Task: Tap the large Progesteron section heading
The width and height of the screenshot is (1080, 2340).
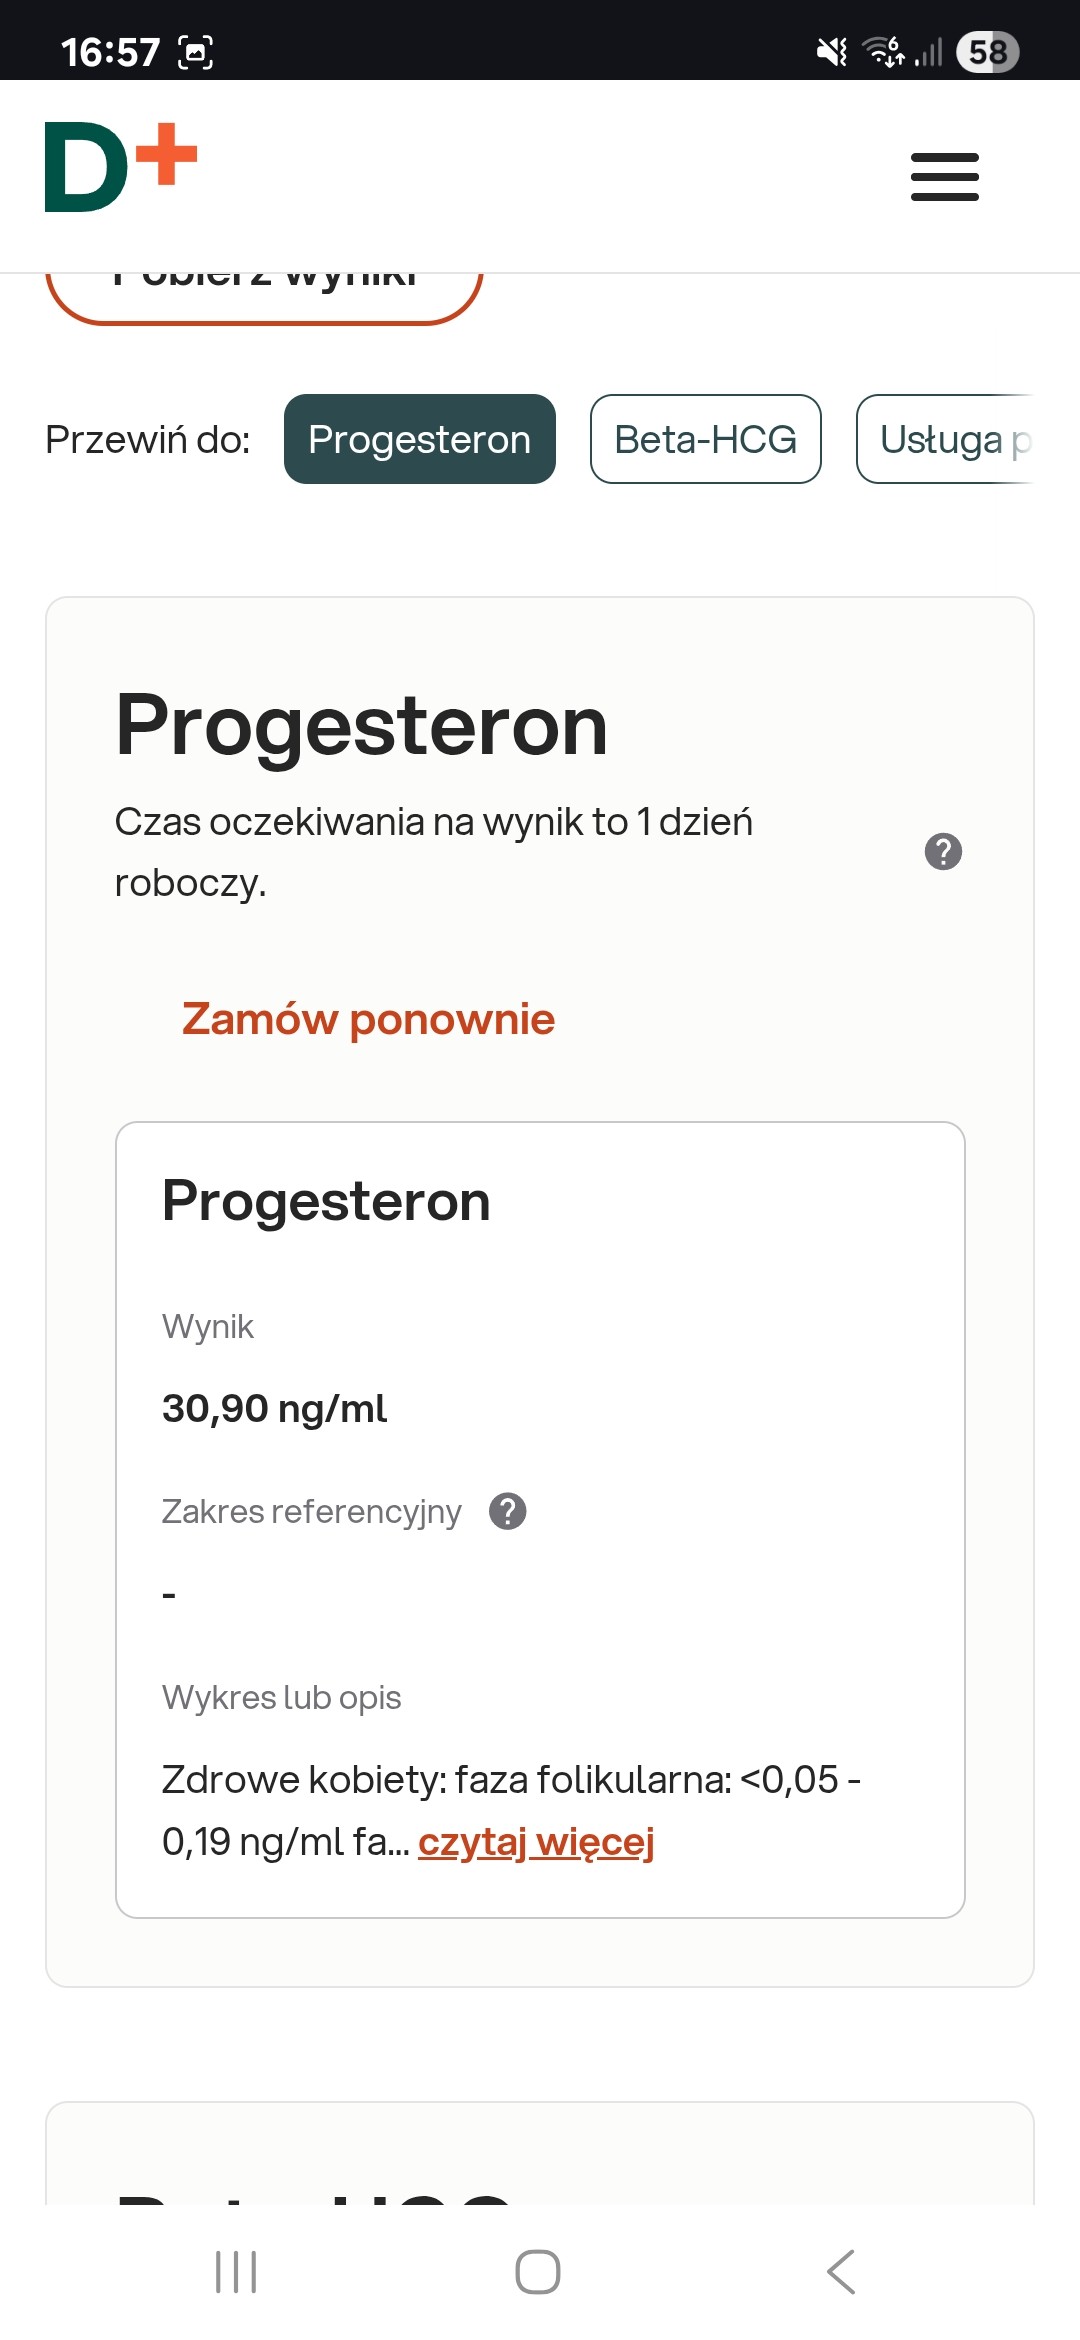Action: pos(361,726)
